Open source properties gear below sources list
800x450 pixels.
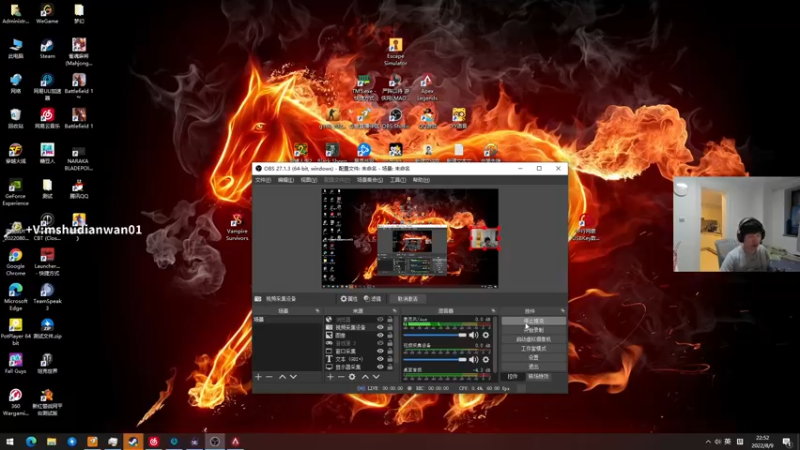tap(352, 377)
